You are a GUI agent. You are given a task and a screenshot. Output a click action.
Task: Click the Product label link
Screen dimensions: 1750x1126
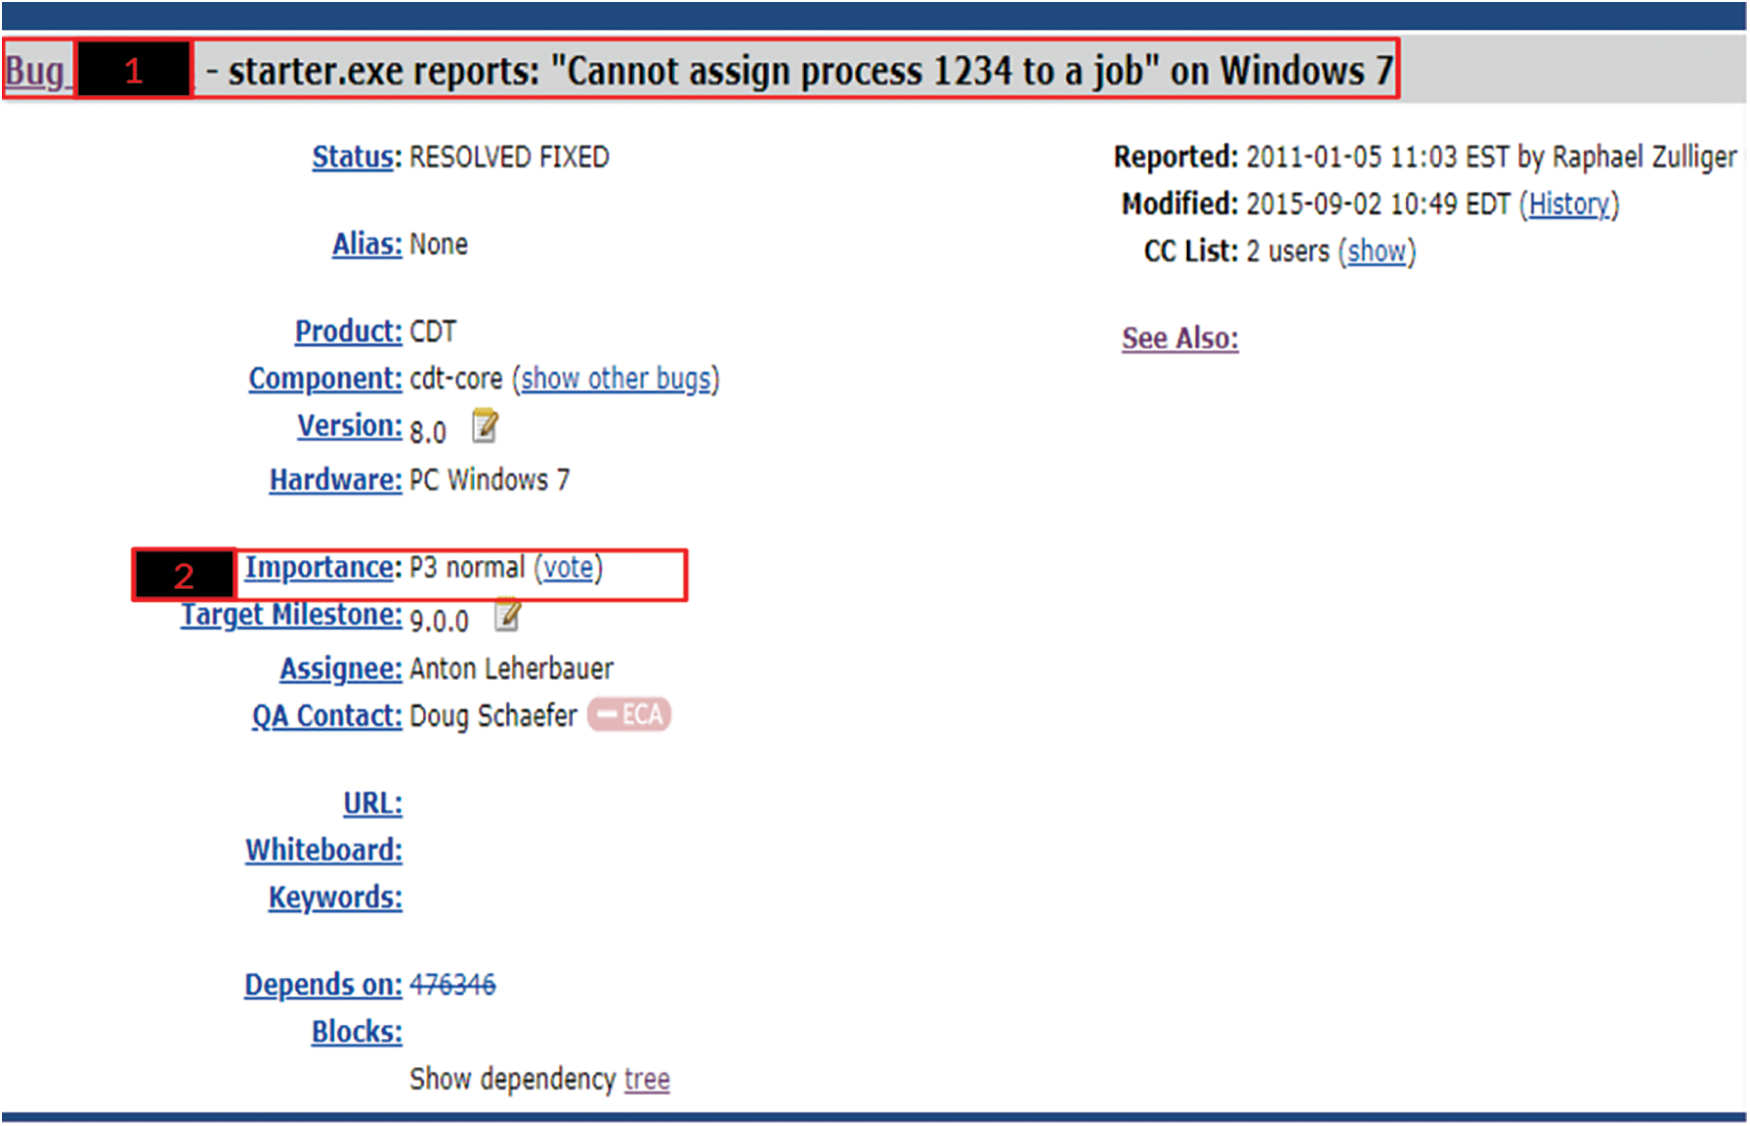pyautogui.click(x=347, y=331)
